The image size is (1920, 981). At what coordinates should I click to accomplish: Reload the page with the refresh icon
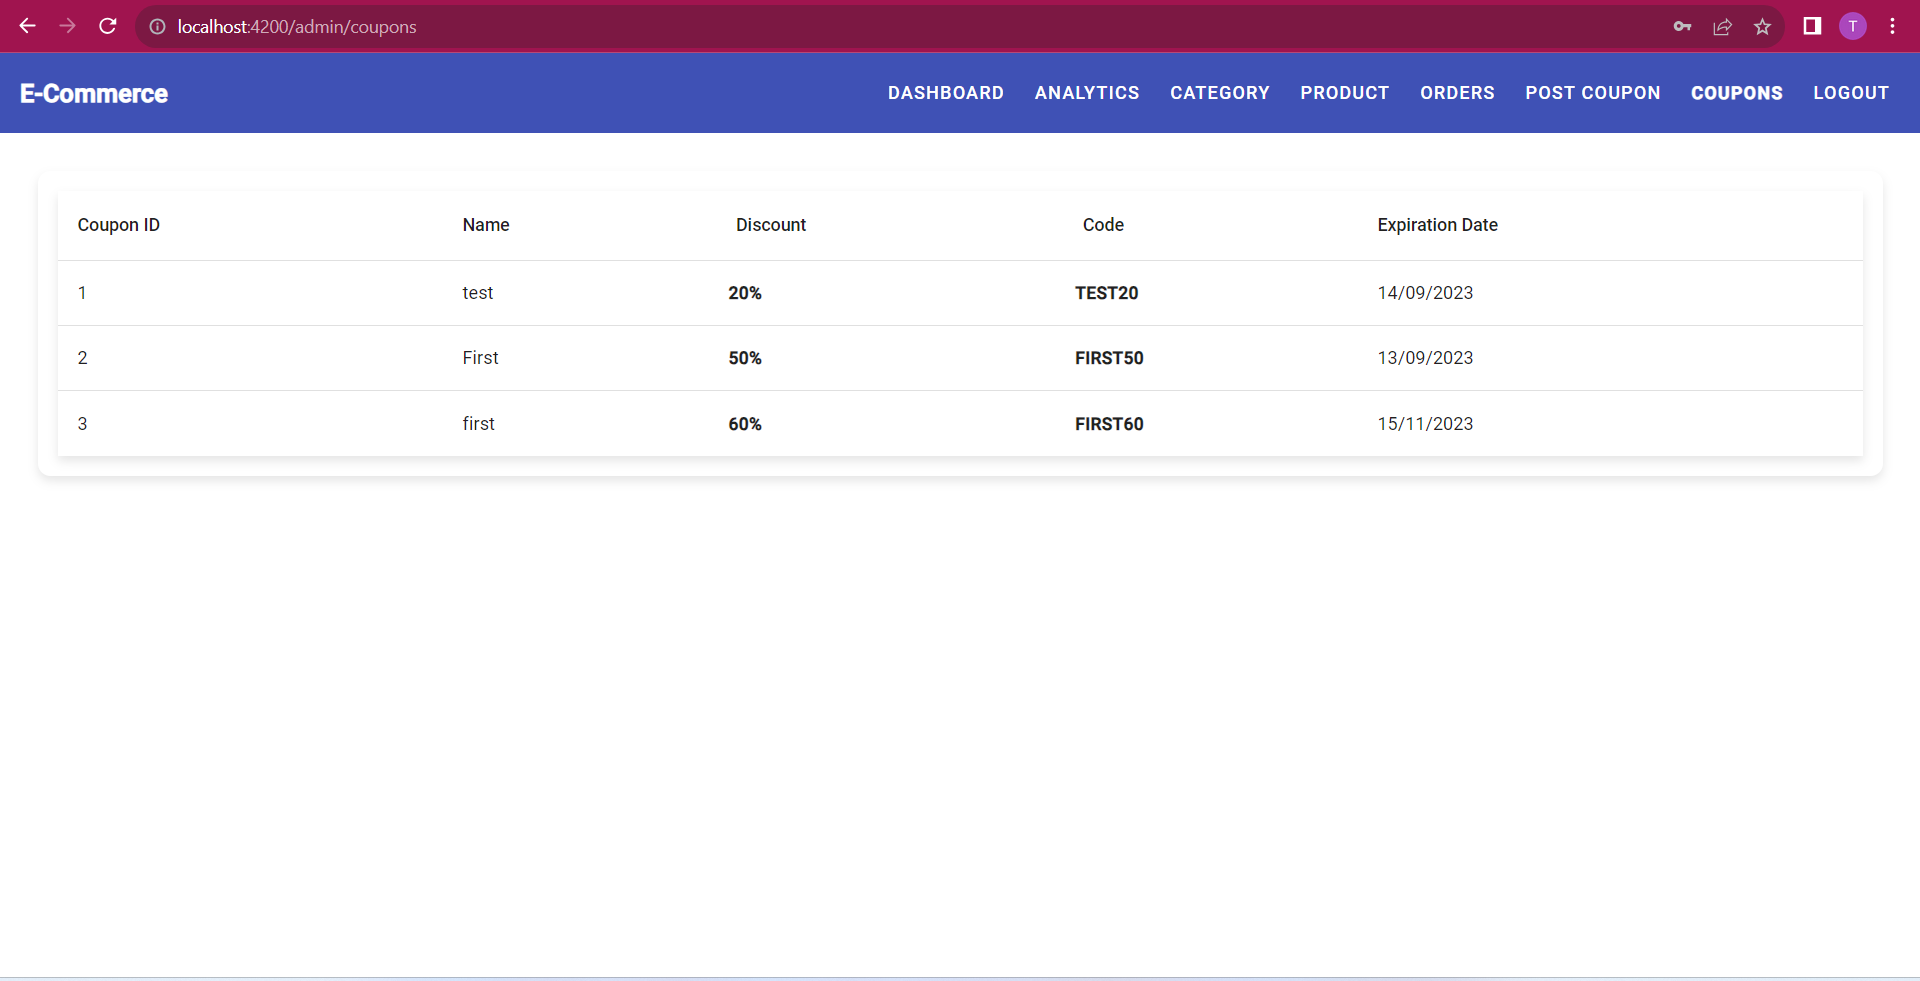tap(108, 26)
